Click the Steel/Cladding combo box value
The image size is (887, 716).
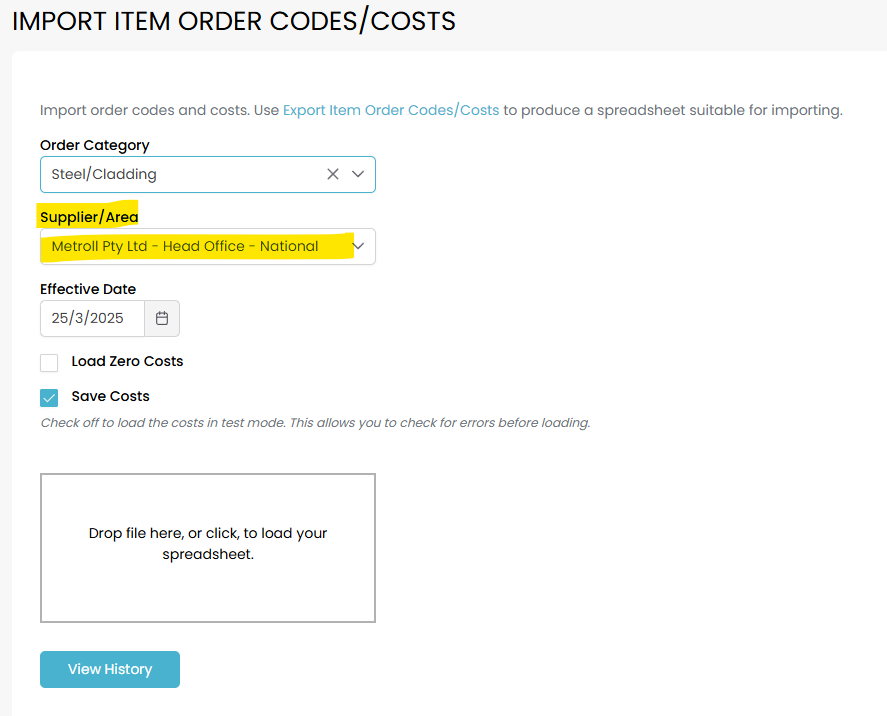pyautogui.click(x=105, y=174)
